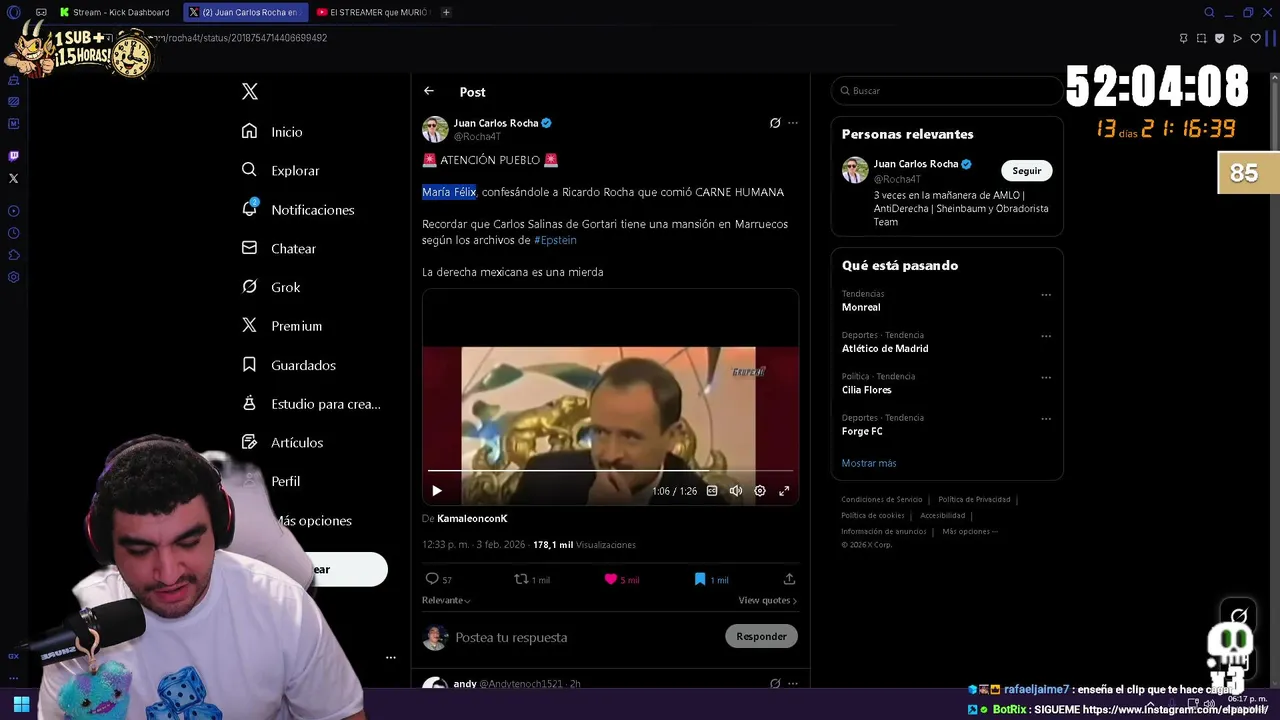Open Artículos in the sidebar
1280x720 pixels.
pyautogui.click(x=283, y=442)
